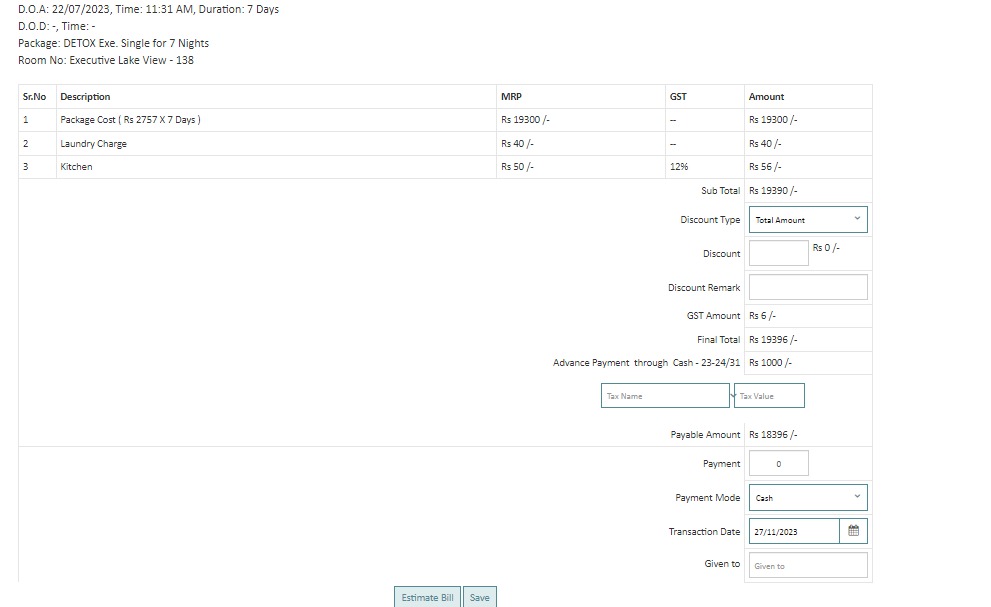
Task: Select the Kitchen description cell
Action: pos(276,167)
